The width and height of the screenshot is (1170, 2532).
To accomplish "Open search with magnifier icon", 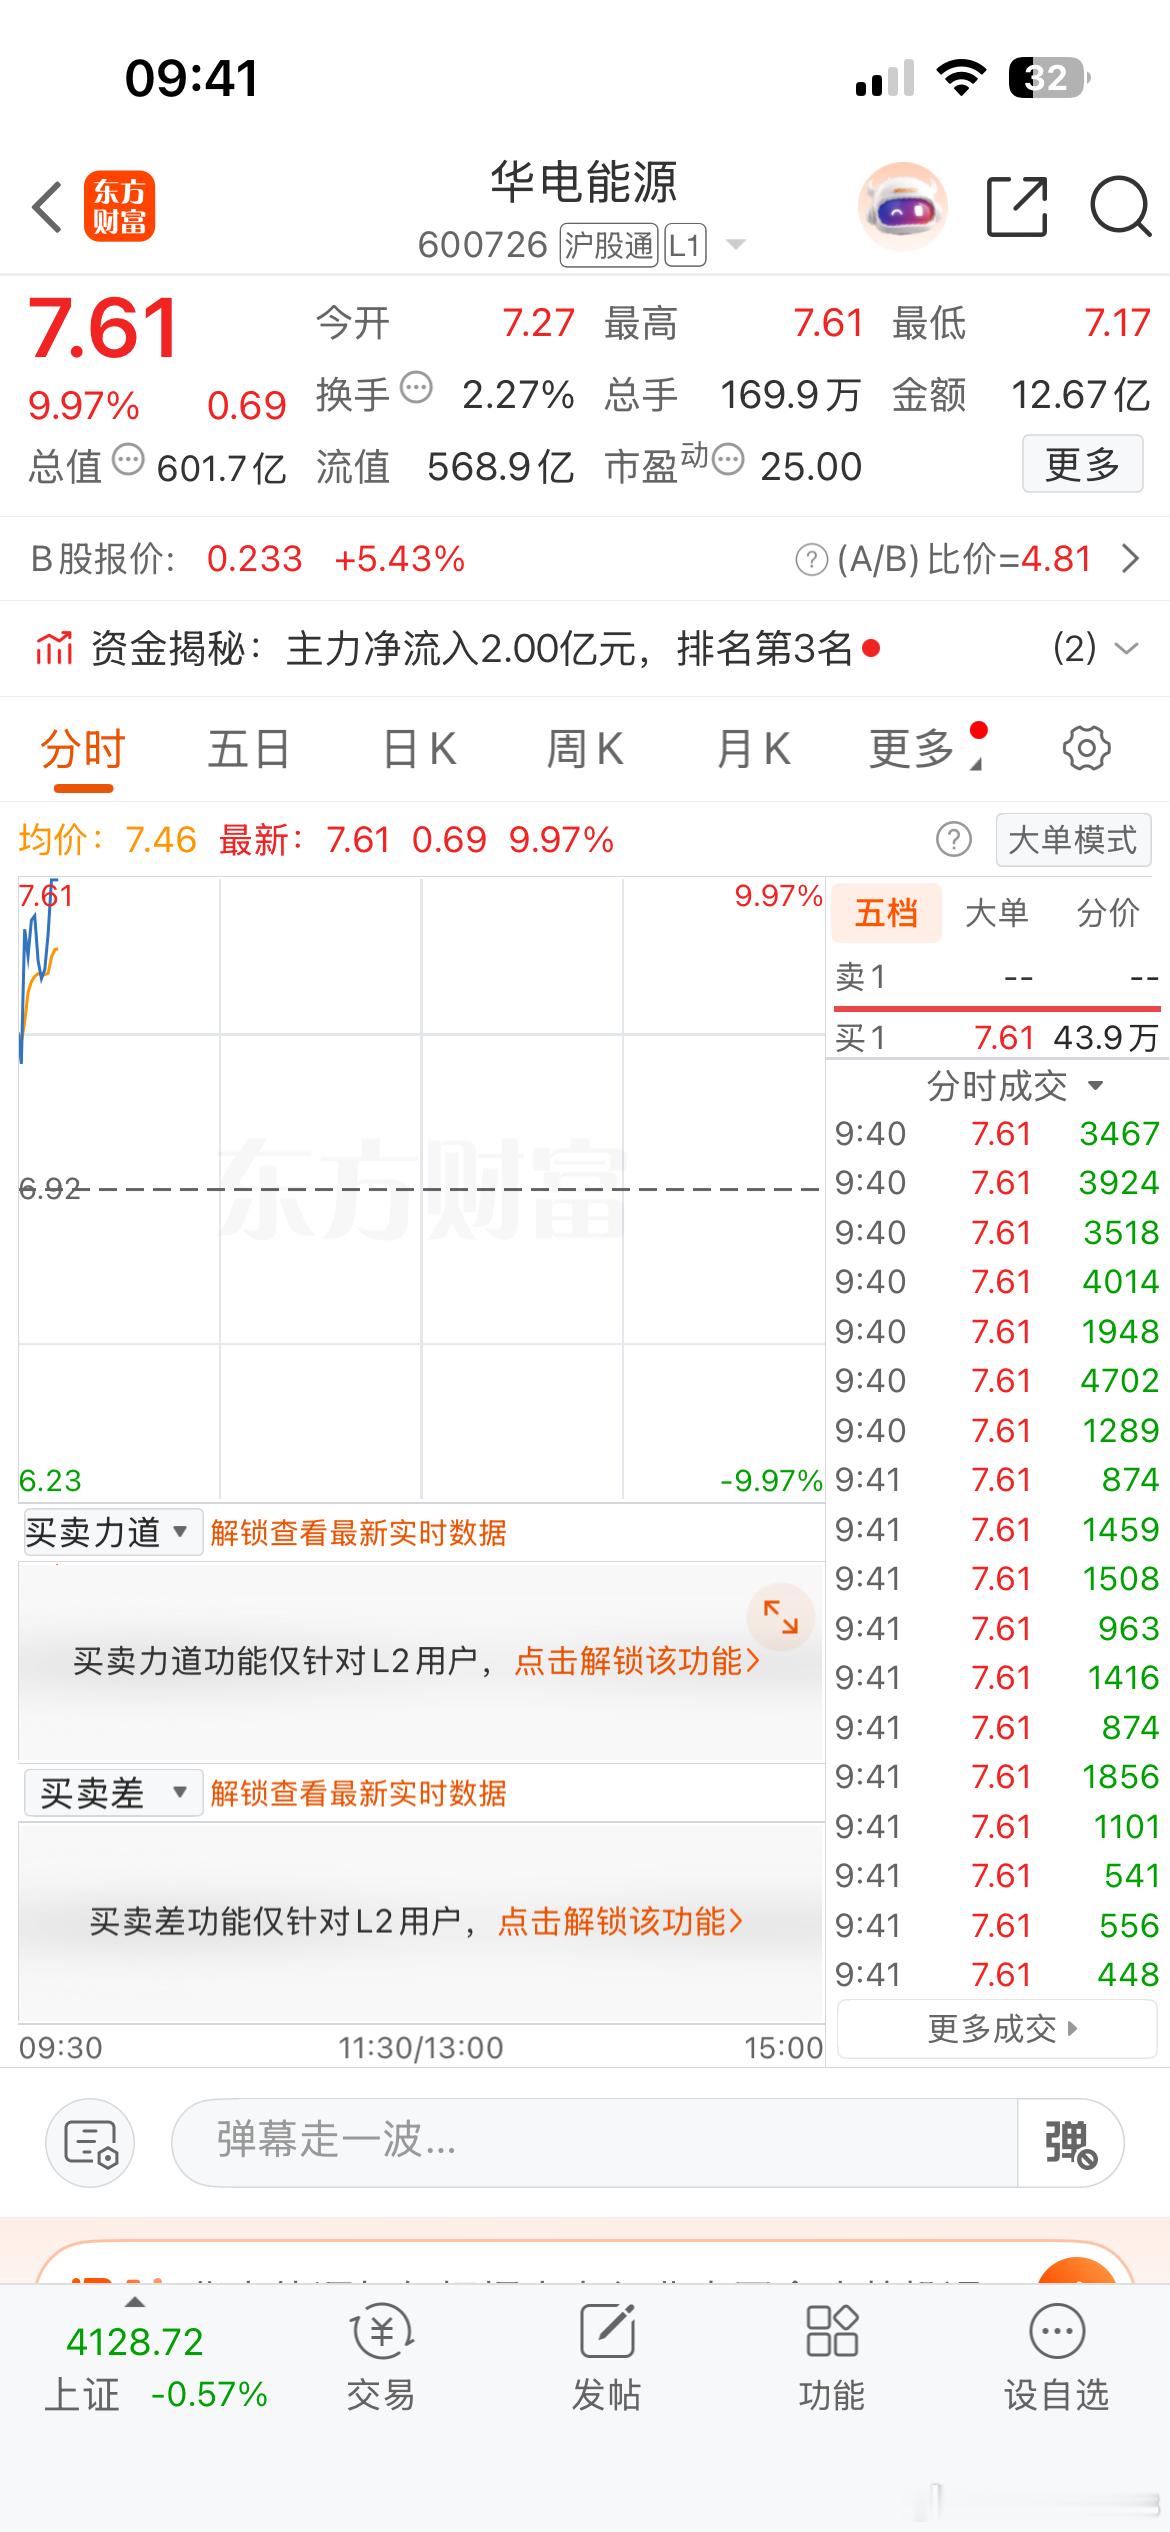I will (x=1120, y=207).
